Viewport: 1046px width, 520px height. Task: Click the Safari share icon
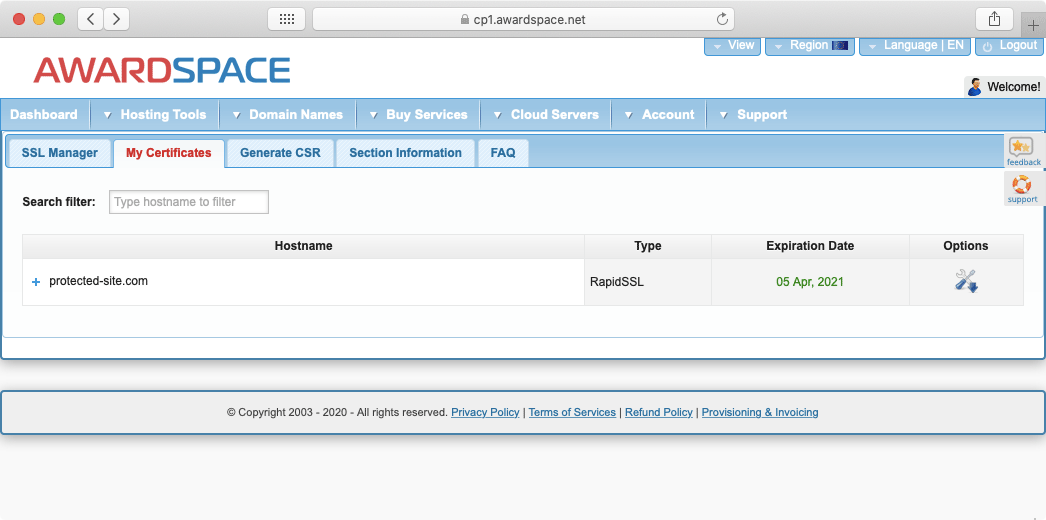(x=994, y=19)
